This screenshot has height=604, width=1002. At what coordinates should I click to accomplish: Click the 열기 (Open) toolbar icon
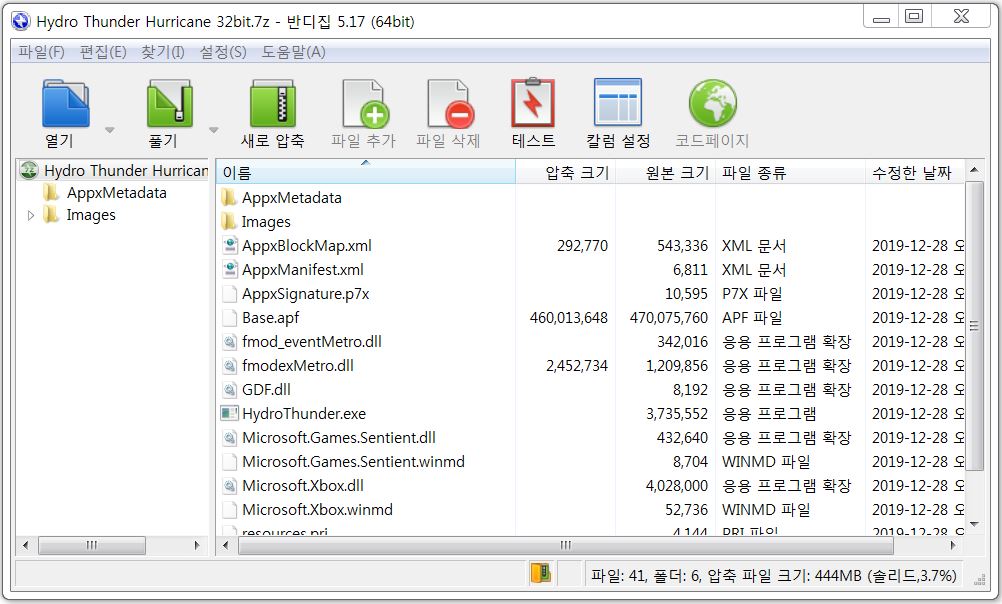coord(66,103)
